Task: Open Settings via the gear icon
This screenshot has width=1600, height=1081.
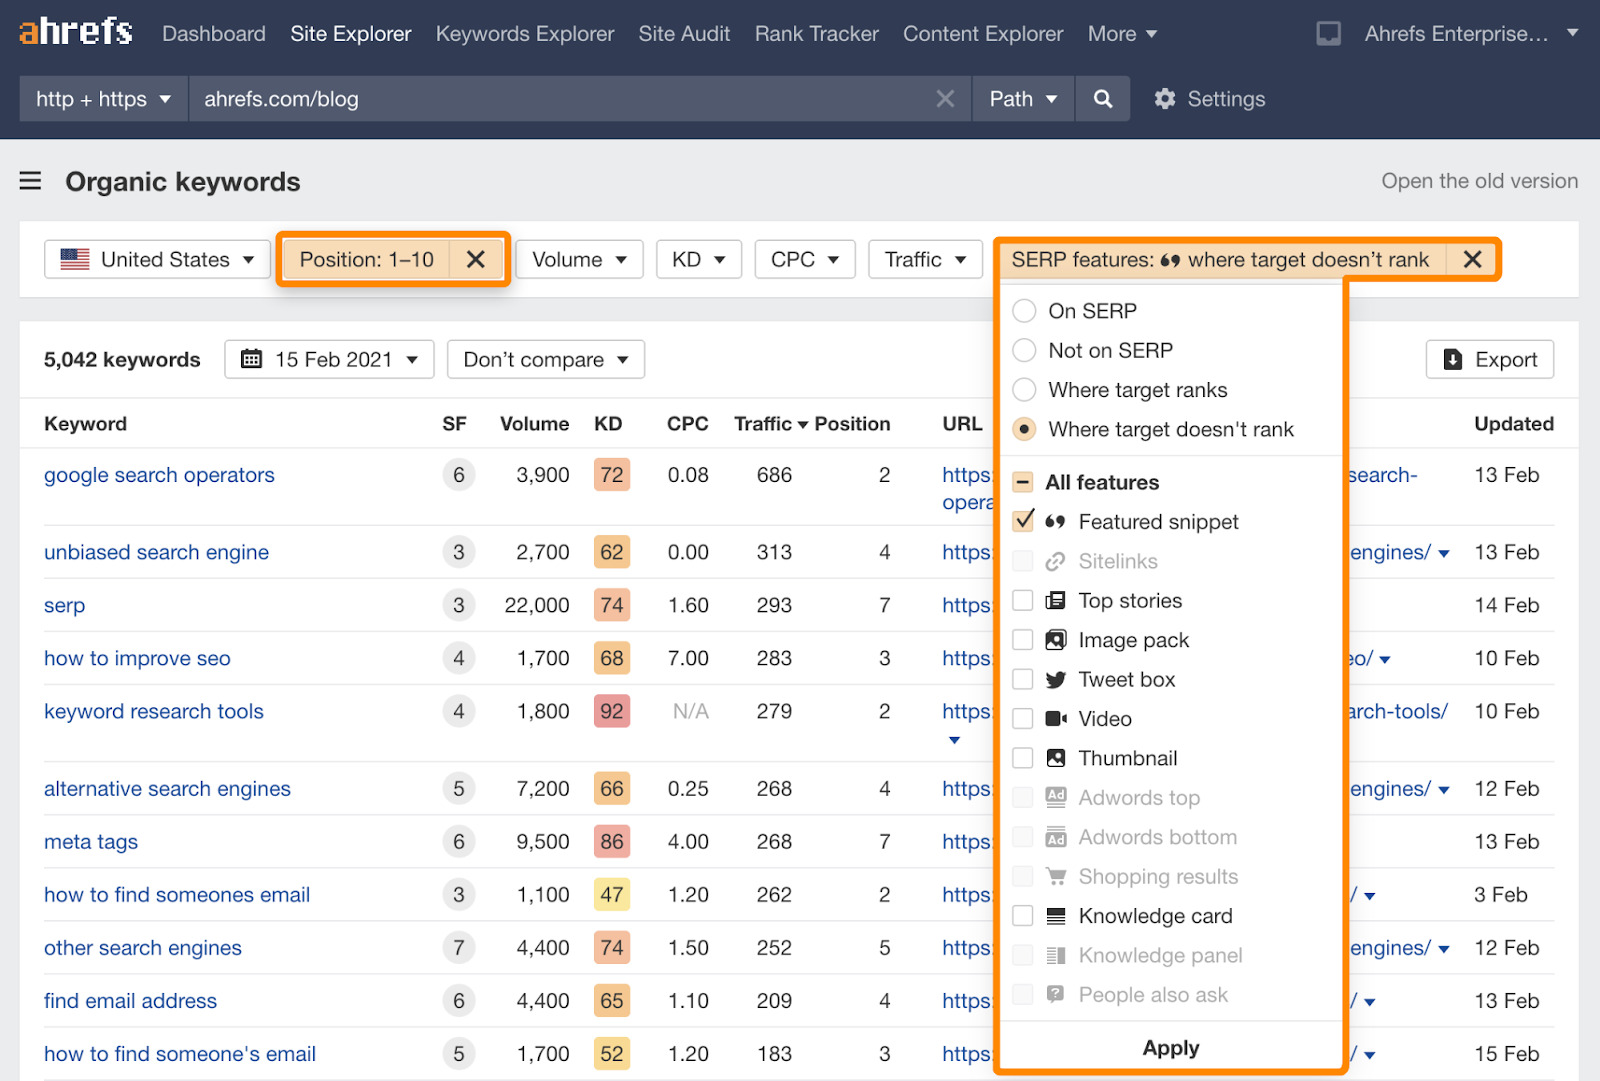Action: click(1165, 99)
